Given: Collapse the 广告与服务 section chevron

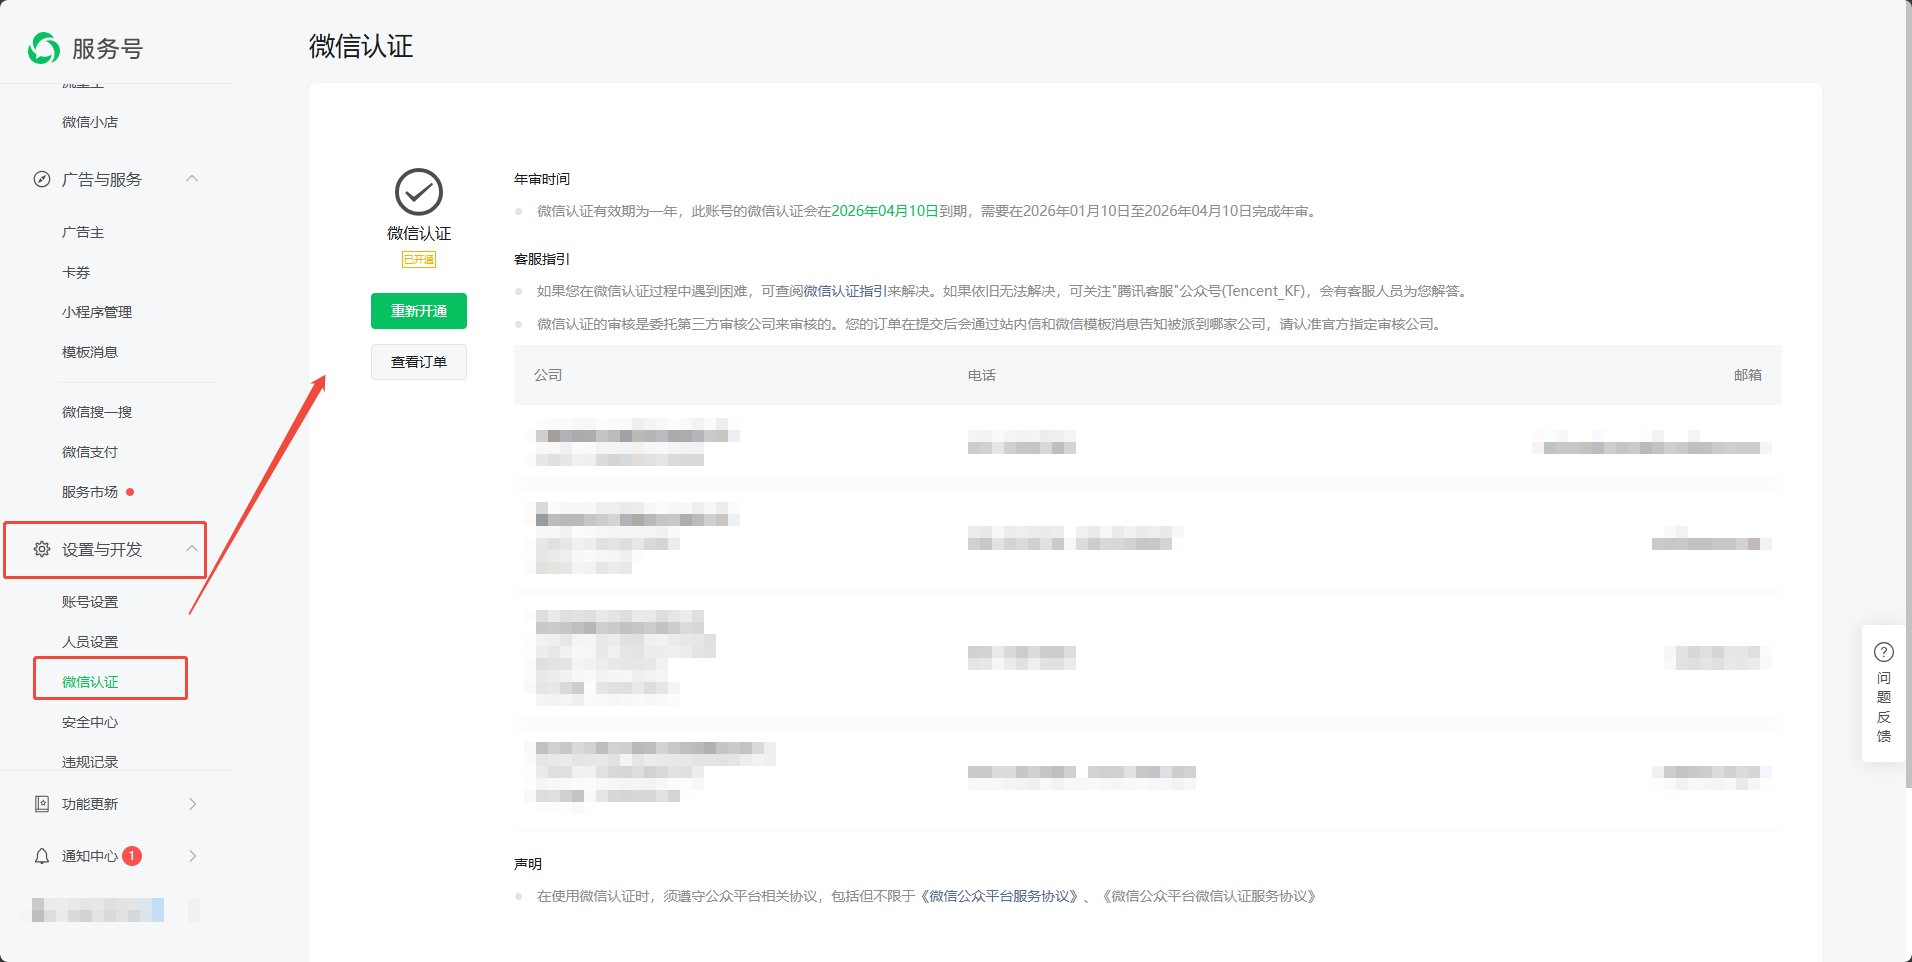Looking at the screenshot, I should [192, 179].
